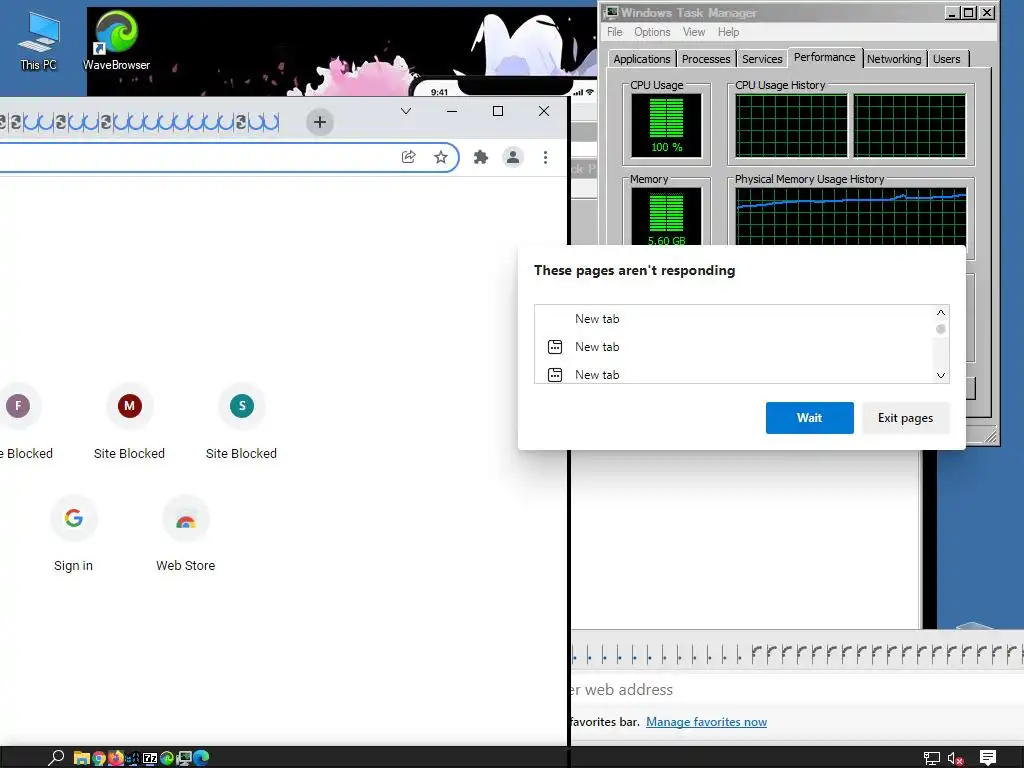This screenshot has width=1024, height=768.
Task: Click the 100 % CPU Usage value
Action: [x=667, y=147]
